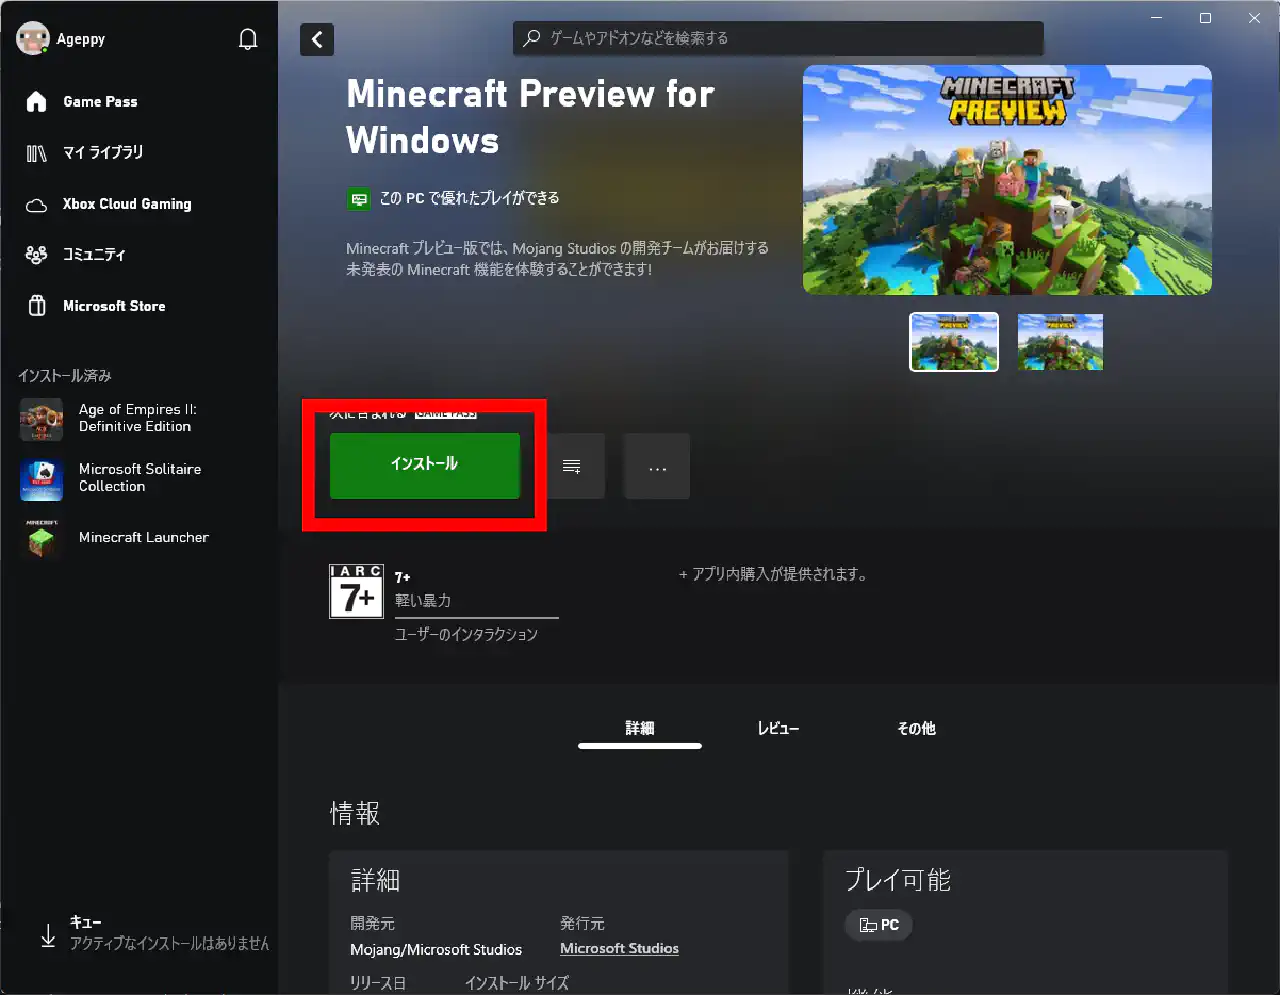This screenshot has height=995, width=1280.
Task: Select Minecraft Launcher in installed list
Action: pyautogui.click(x=139, y=538)
